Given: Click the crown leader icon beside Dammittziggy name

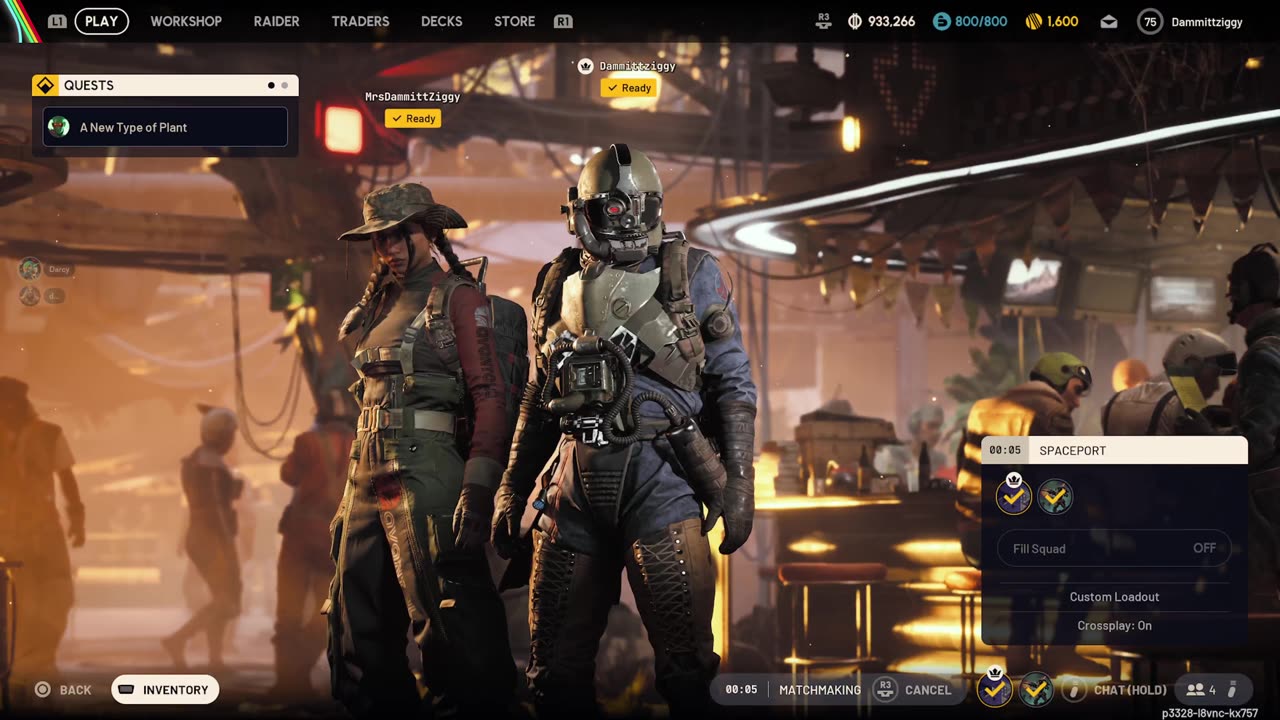Looking at the screenshot, I should (x=586, y=66).
